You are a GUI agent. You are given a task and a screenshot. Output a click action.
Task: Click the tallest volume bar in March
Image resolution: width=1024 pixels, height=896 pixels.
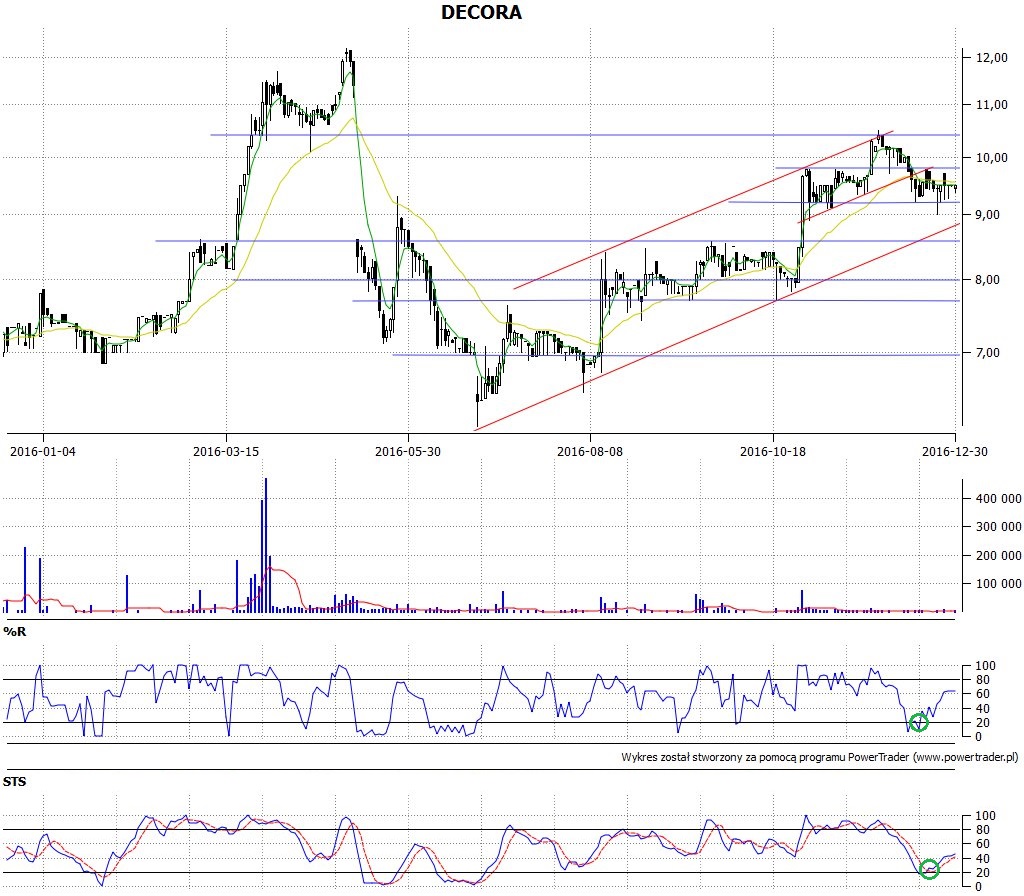click(x=266, y=545)
